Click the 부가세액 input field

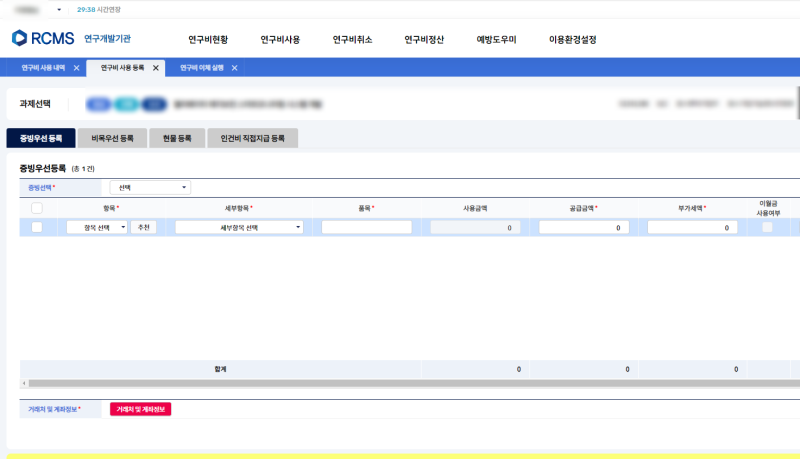(692, 227)
